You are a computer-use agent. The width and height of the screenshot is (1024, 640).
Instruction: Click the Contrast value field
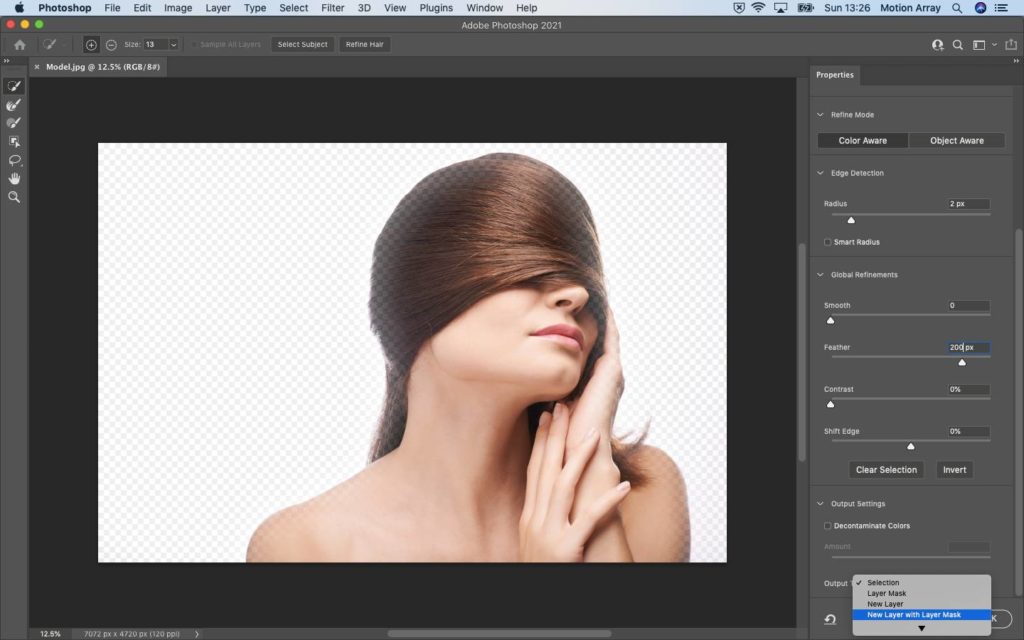[968, 389]
